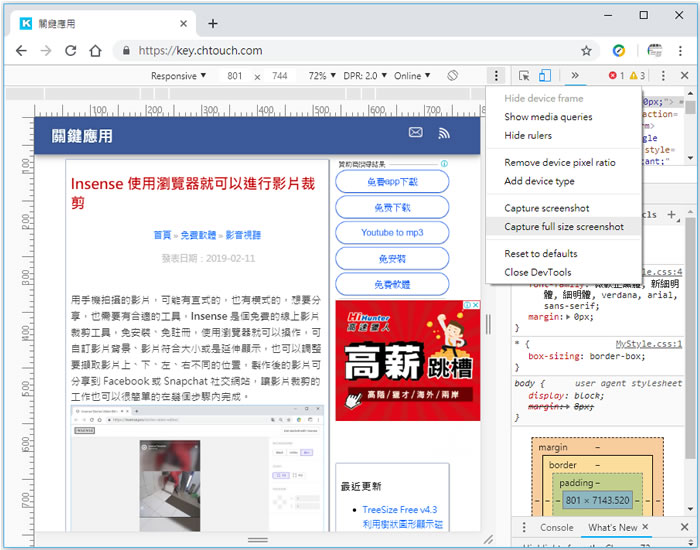Open the Online network throttling dropdown
The width and height of the screenshot is (700, 550).
[412, 76]
